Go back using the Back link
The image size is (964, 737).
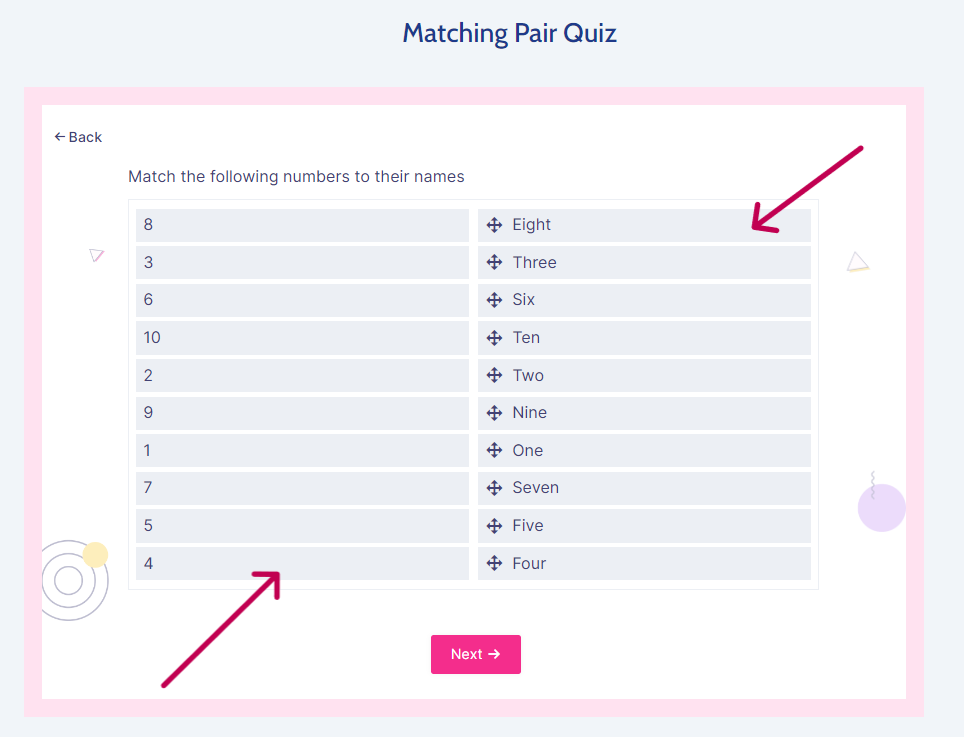pyautogui.click(x=78, y=137)
